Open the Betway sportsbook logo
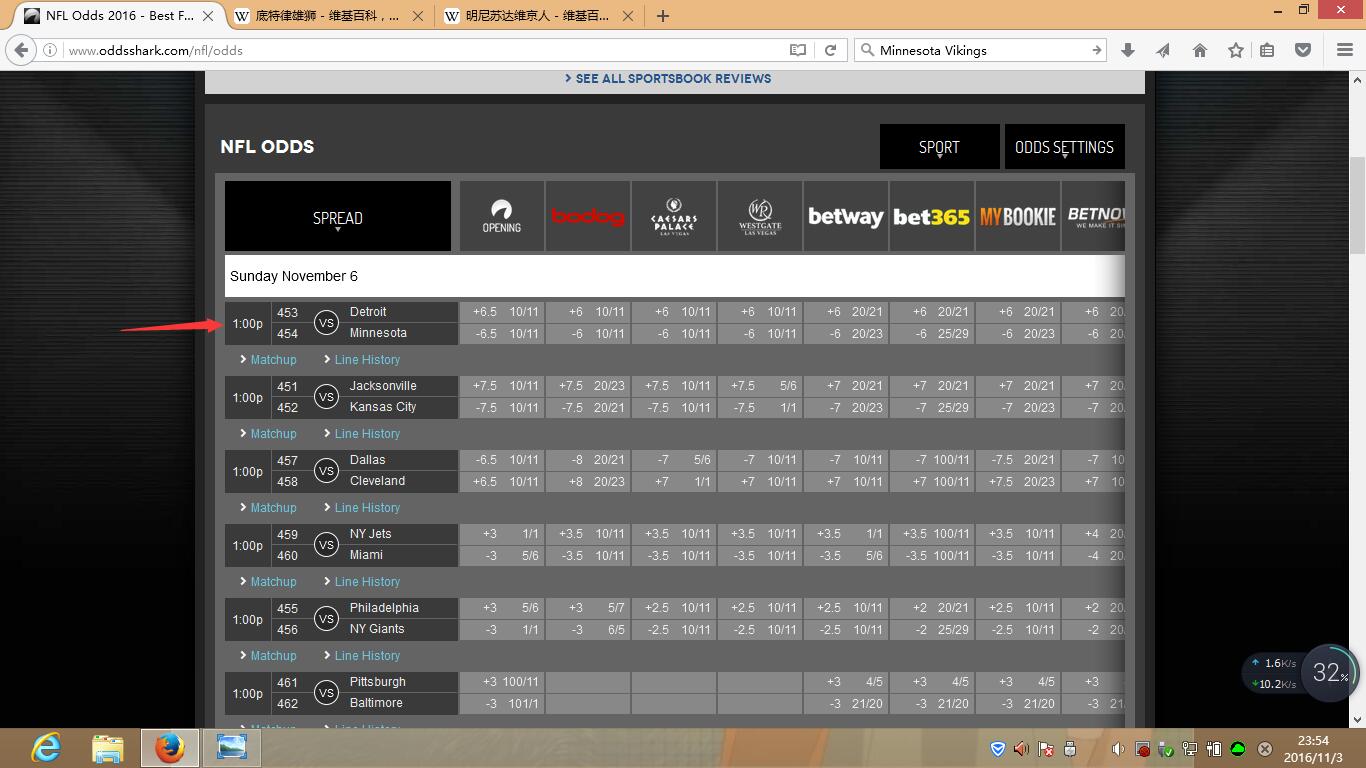Viewport: 1366px width, 768px height. 846,216
